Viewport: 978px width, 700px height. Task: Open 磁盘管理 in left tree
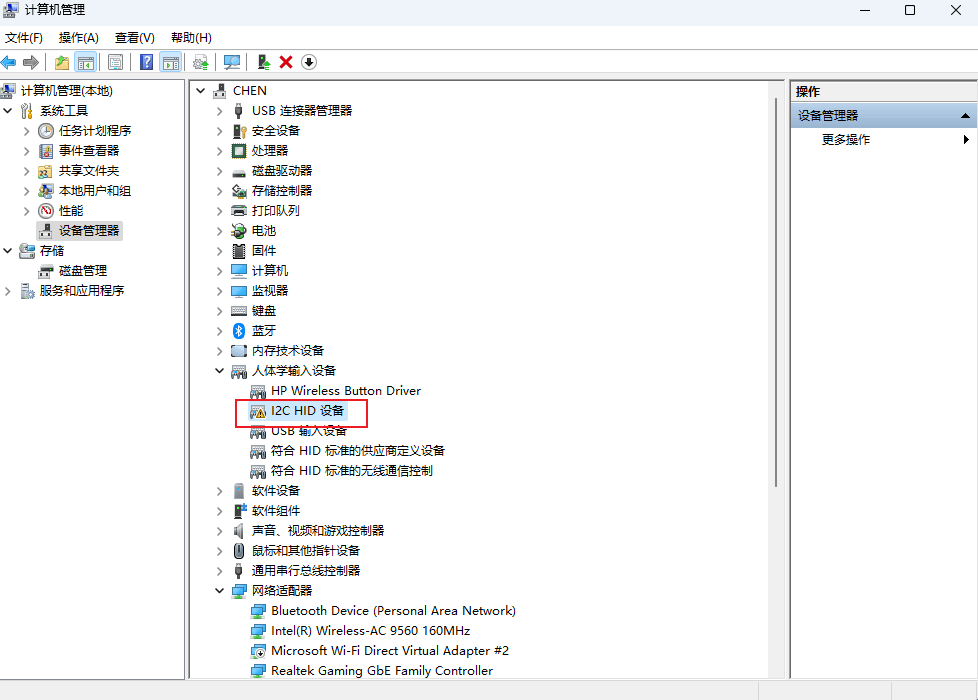click(83, 271)
